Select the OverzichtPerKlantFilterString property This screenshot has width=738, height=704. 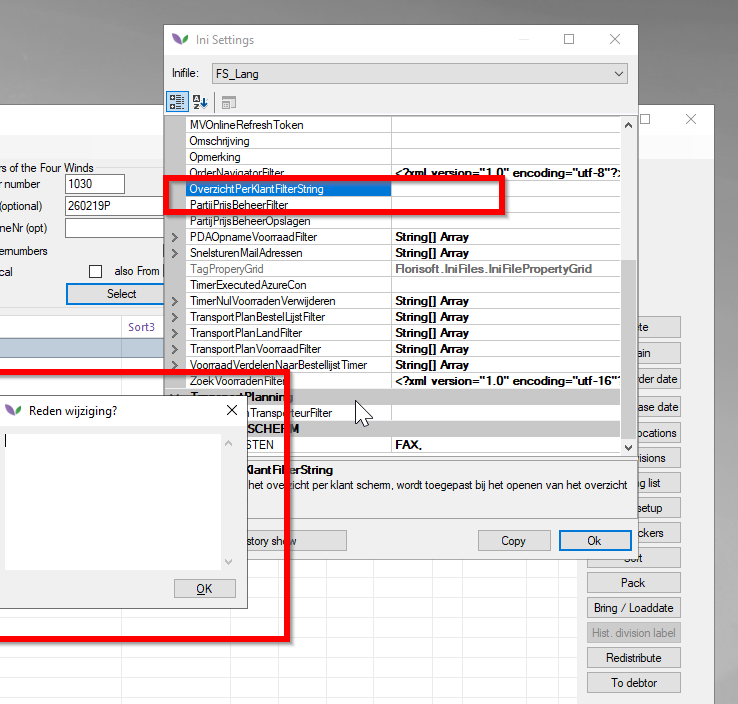pyautogui.click(x=256, y=189)
